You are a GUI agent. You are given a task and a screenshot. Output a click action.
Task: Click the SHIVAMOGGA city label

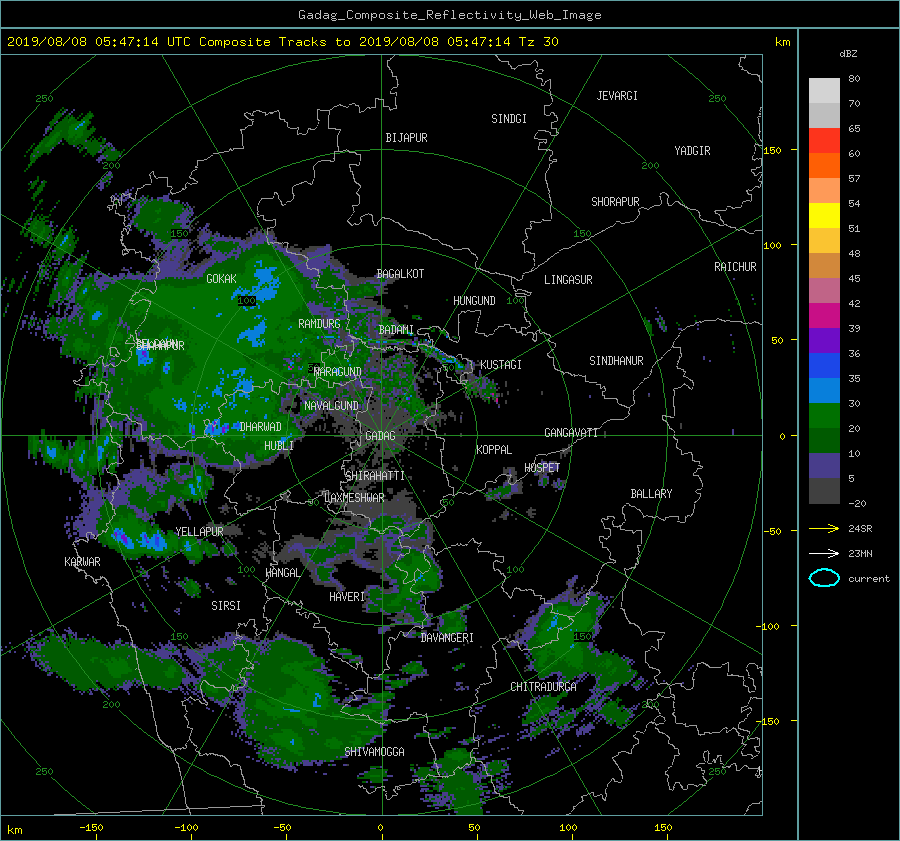[374, 752]
